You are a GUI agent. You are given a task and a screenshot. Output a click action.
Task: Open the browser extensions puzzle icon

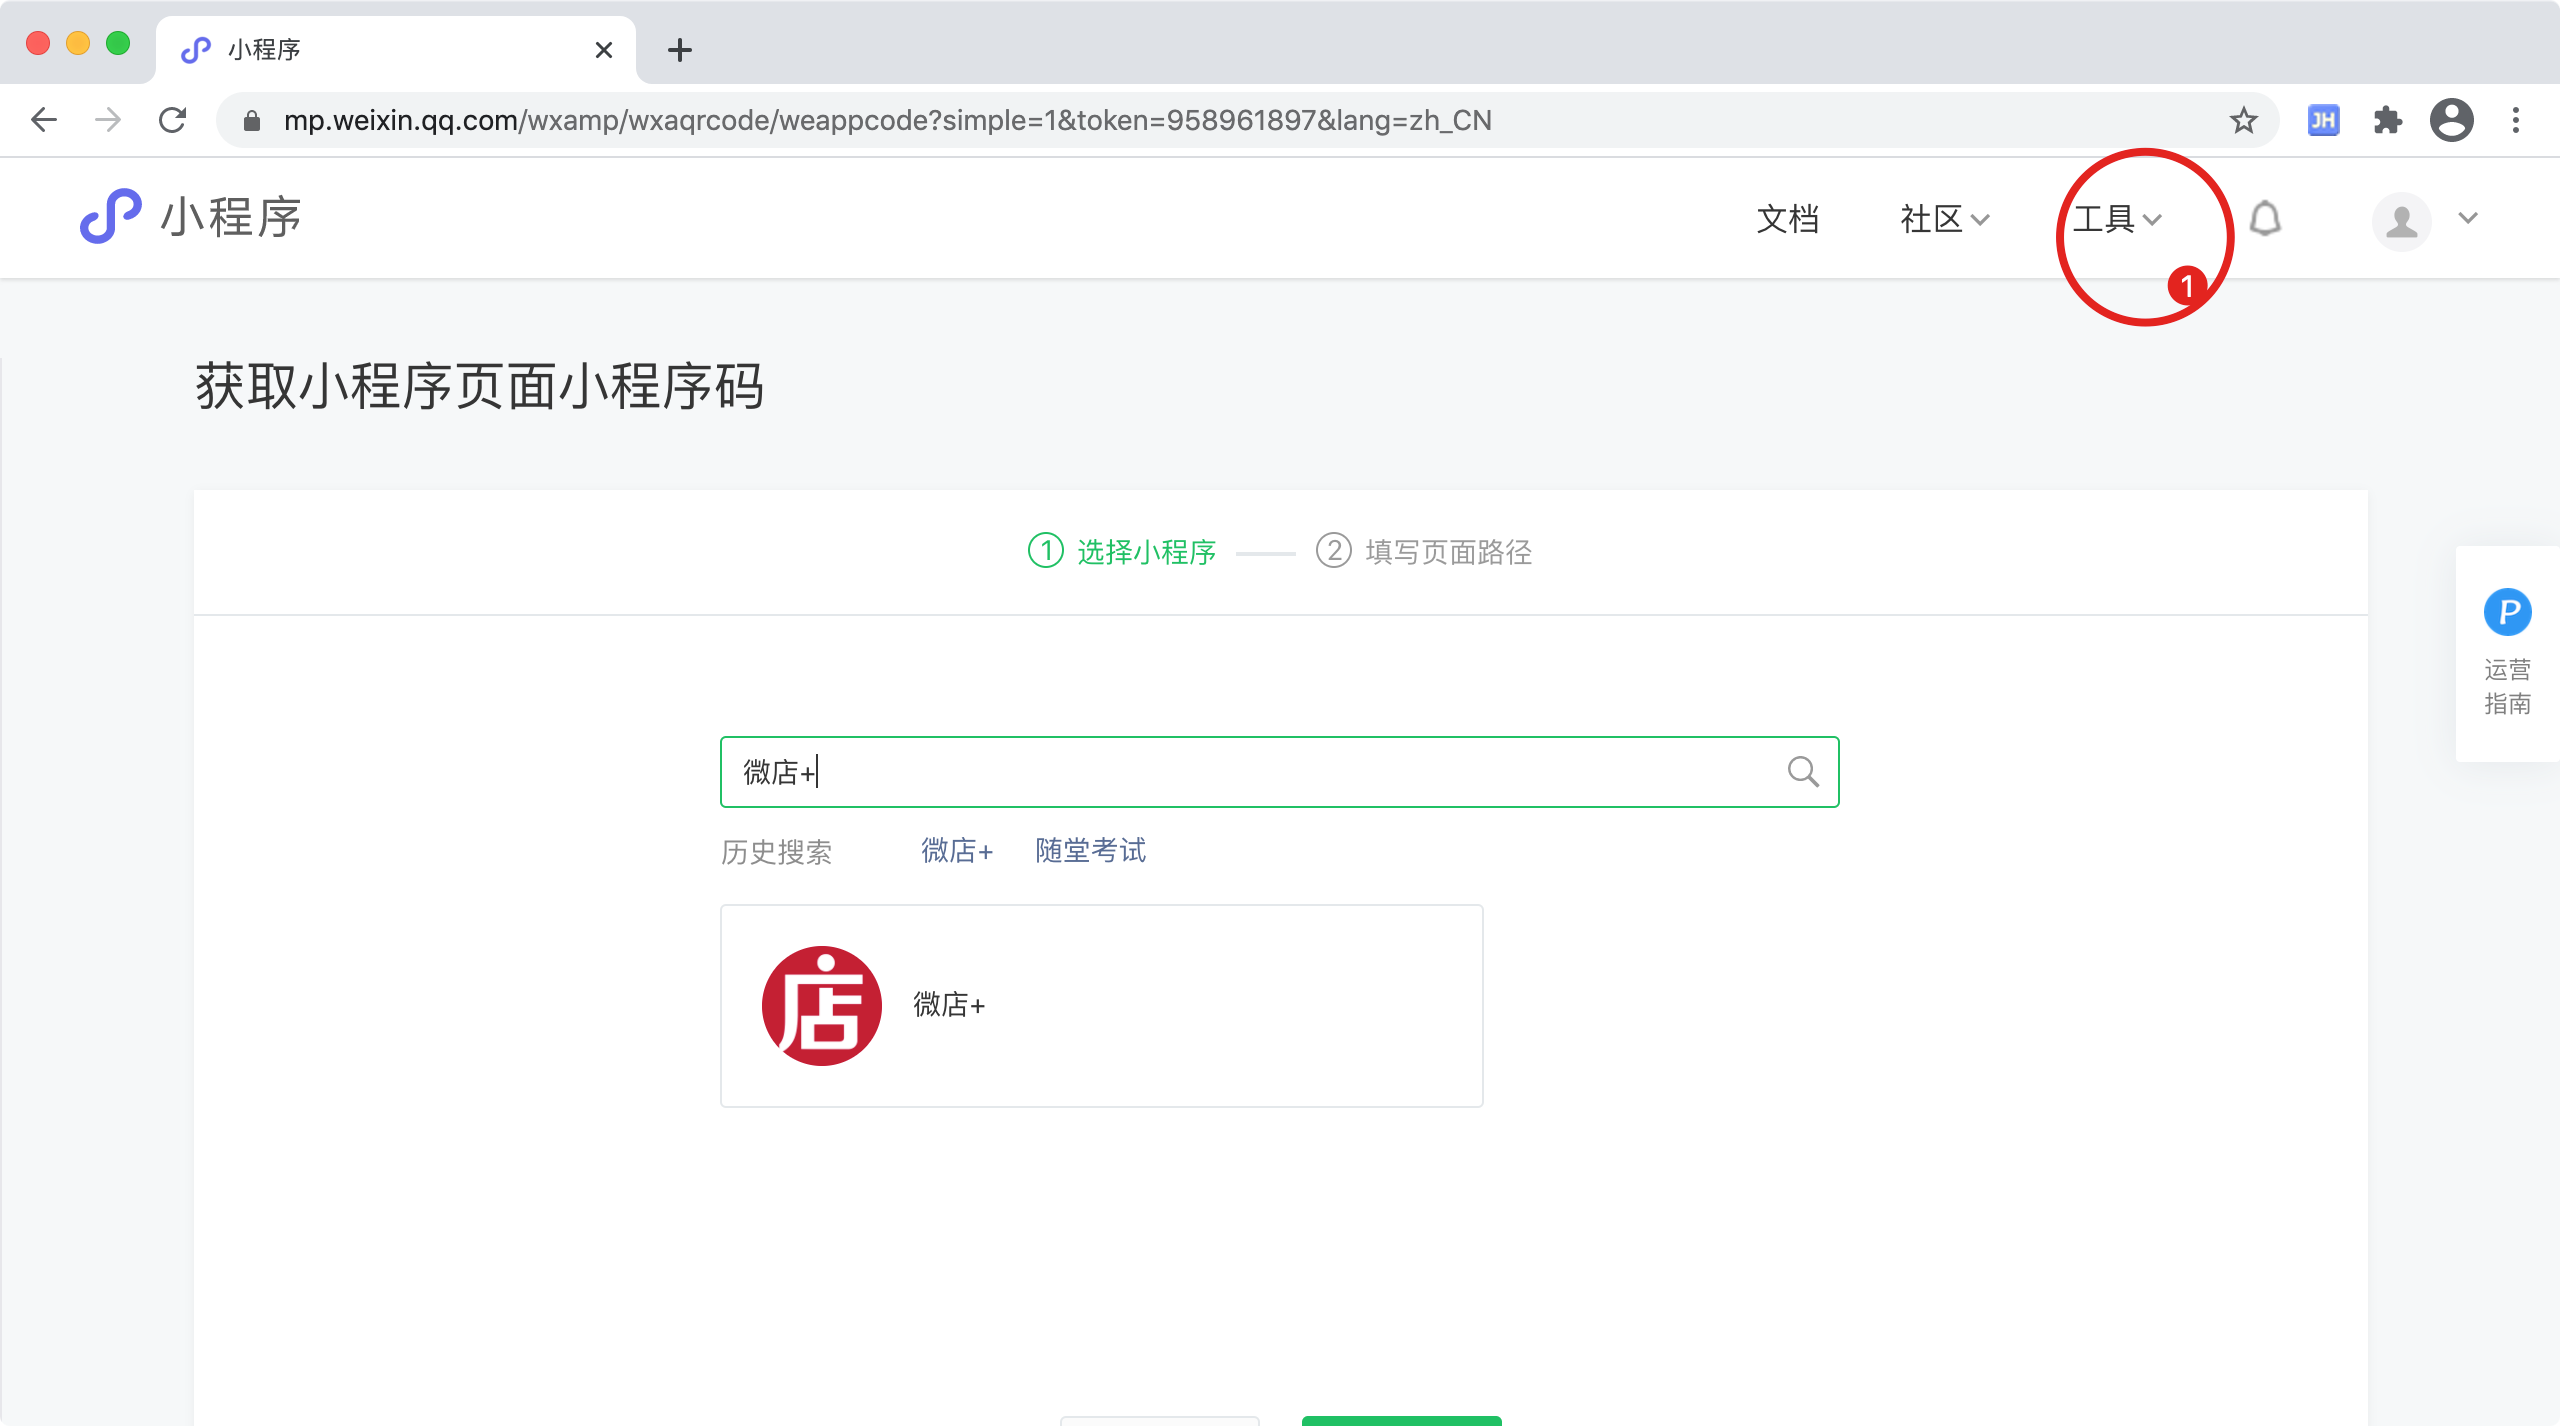tap(2387, 121)
